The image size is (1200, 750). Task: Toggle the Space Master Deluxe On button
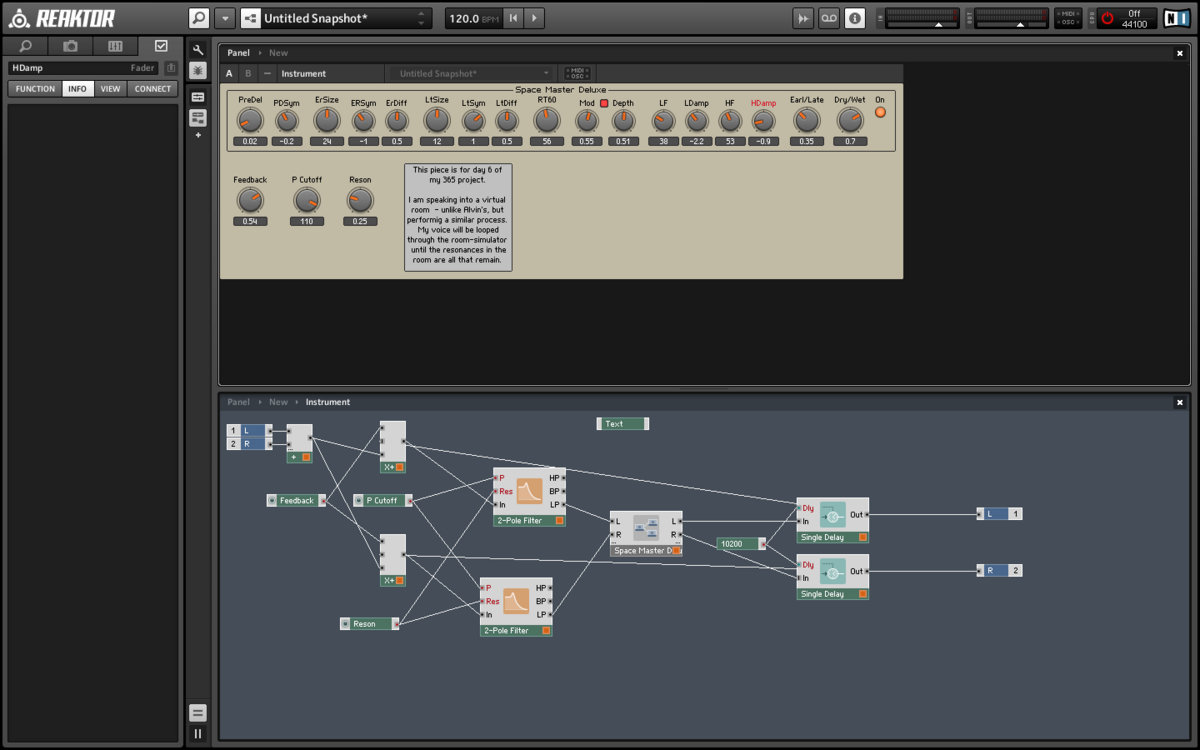(880, 112)
